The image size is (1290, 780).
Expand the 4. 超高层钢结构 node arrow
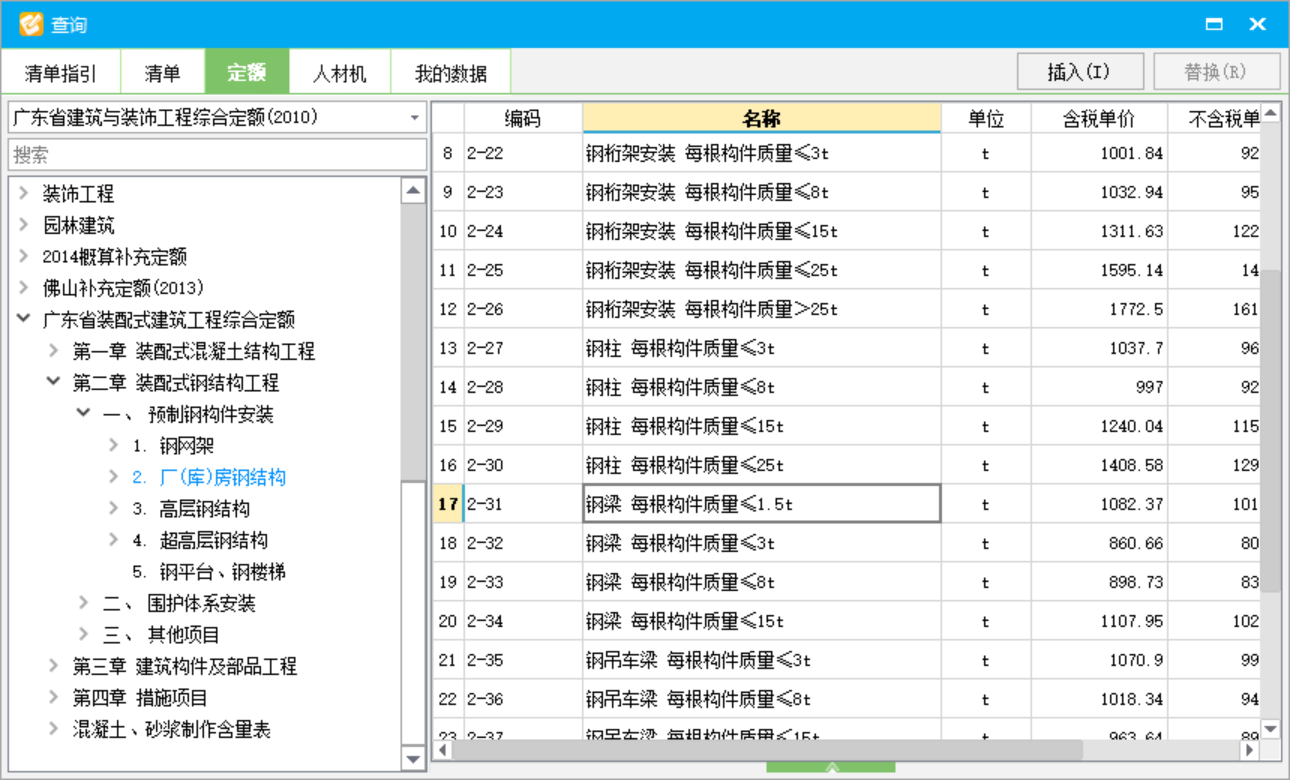(114, 540)
